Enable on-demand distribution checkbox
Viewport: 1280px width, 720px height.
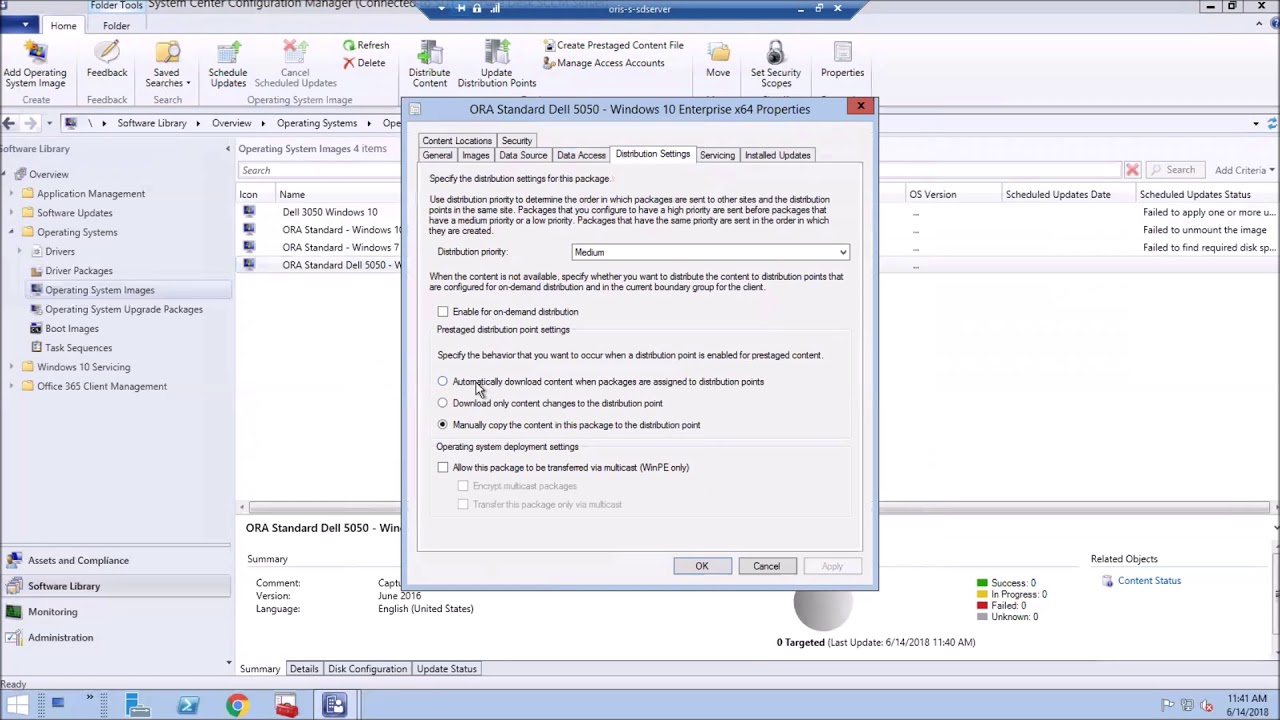(443, 312)
